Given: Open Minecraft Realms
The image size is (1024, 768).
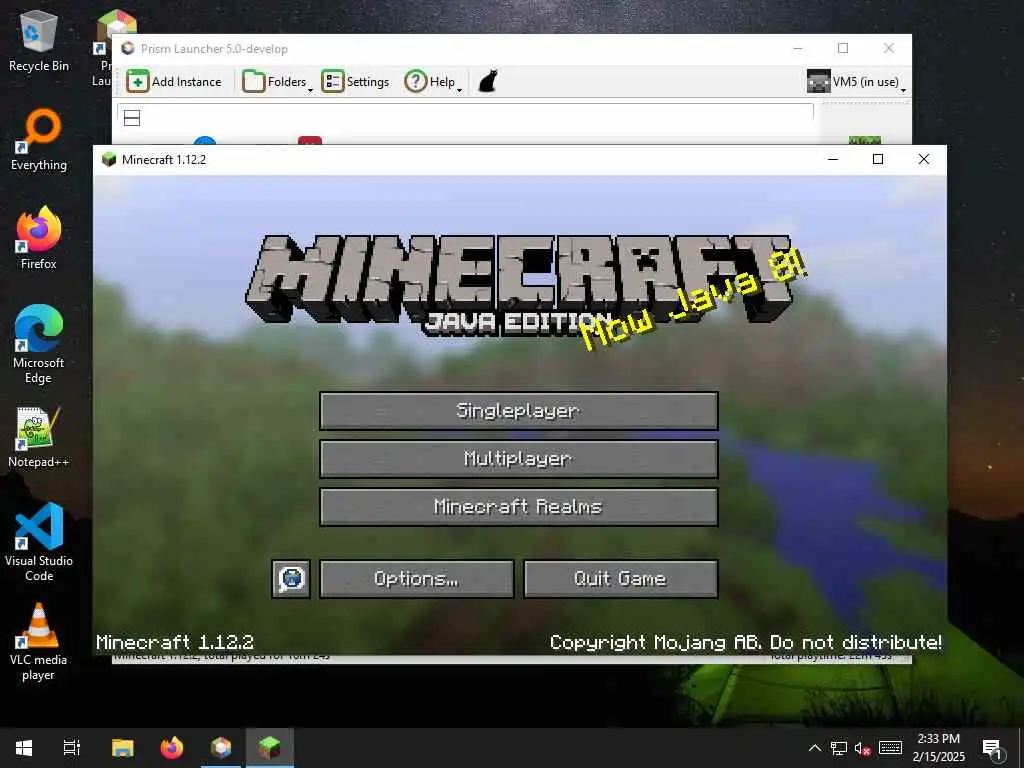Looking at the screenshot, I should tap(519, 507).
